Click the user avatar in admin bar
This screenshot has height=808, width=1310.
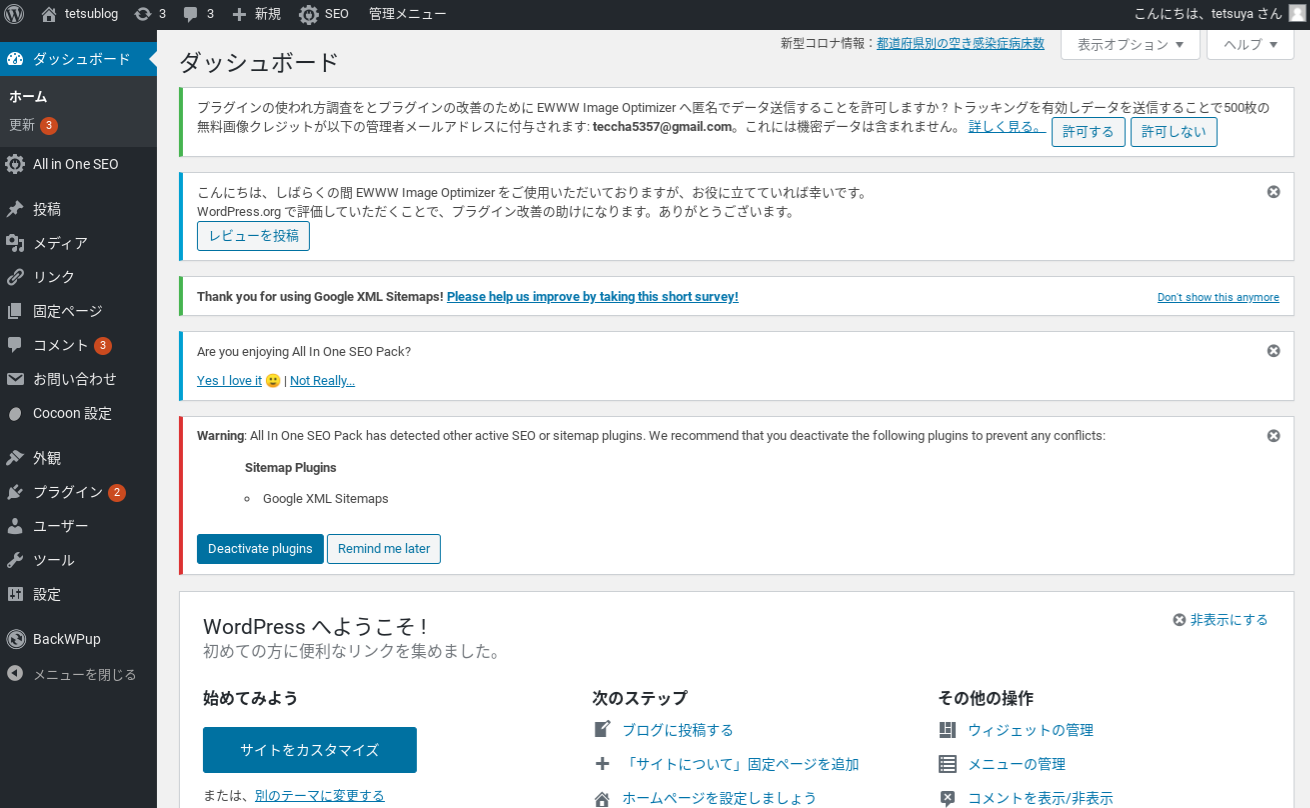click(x=1297, y=14)
